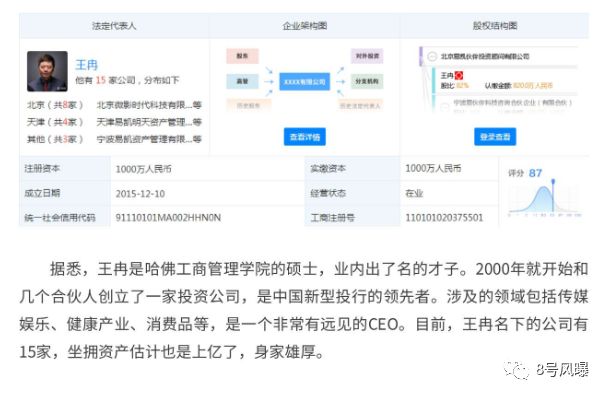Click the 登录查看 button
The image size is (608, 397).
495,137
